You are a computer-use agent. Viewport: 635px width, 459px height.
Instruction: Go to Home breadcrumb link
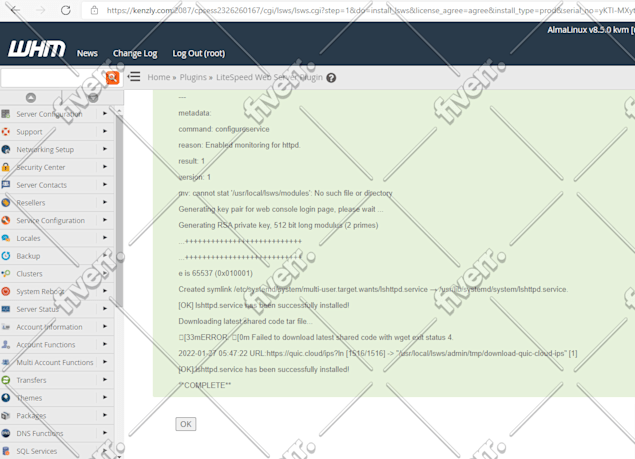tap(158, 77)
